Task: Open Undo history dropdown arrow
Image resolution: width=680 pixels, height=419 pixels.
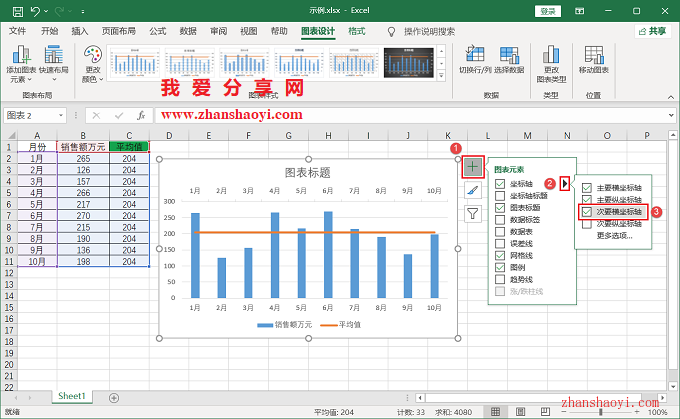Action: pyautogui.click(x=46, y=12)
